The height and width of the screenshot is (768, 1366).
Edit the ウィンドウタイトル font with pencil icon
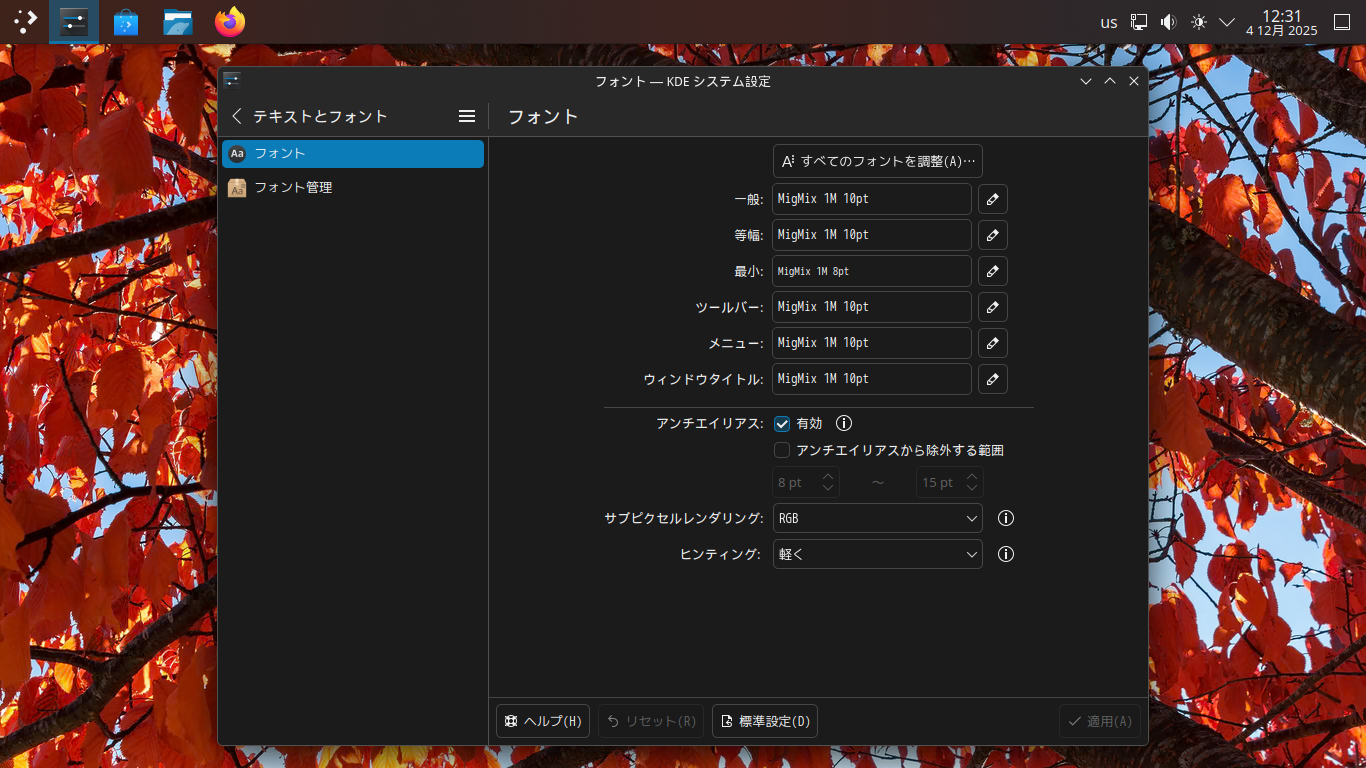click(x=992, y=379)
